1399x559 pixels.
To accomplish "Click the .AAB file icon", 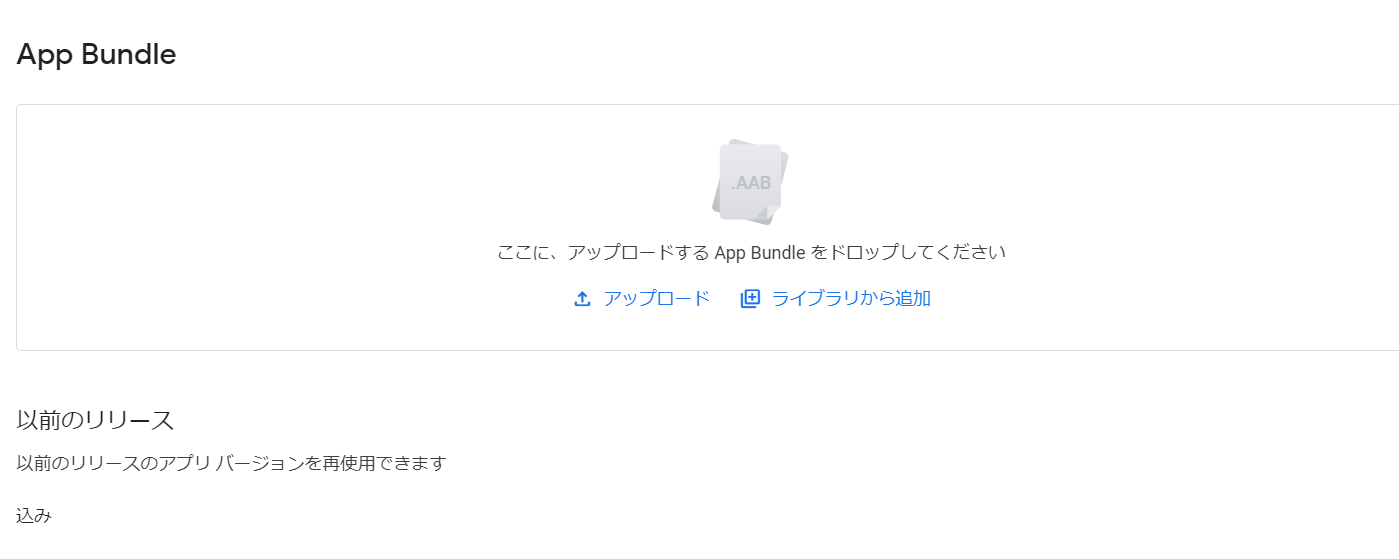I will click(x=751, y=182).
